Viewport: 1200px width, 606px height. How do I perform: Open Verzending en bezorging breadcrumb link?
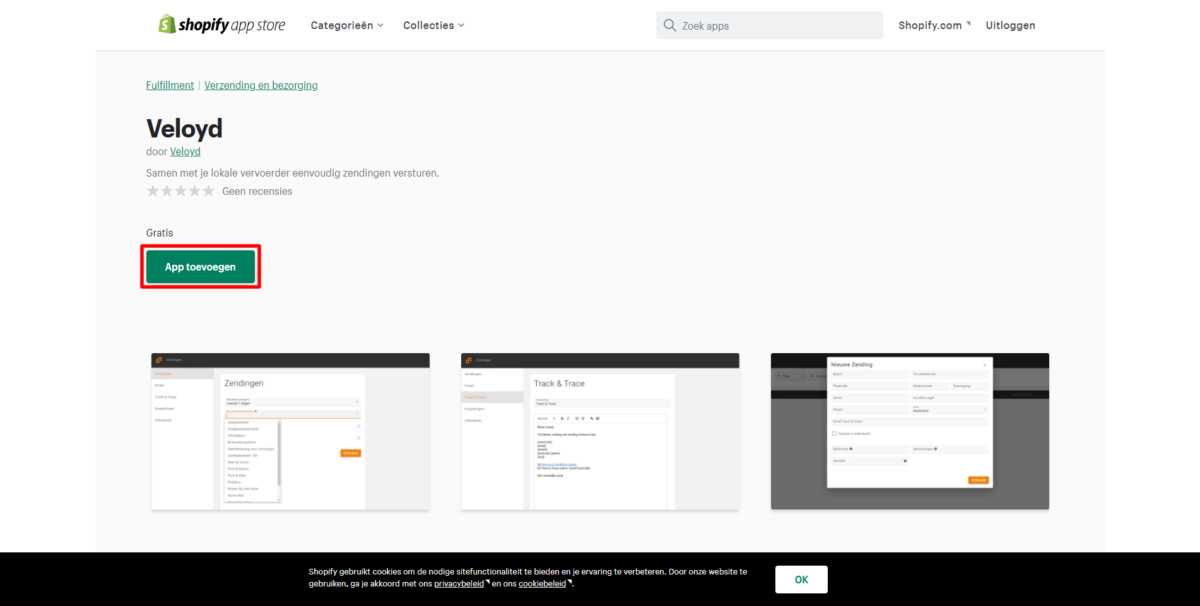(261, 85)
